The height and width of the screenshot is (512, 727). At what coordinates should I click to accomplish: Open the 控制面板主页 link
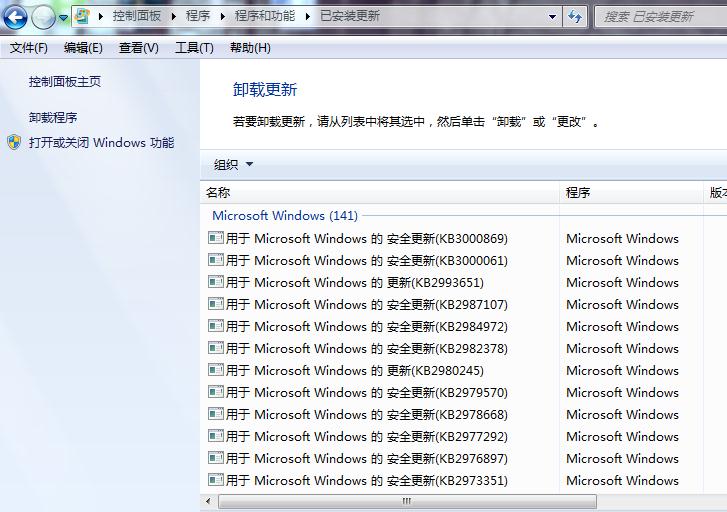tap(65, 82)
